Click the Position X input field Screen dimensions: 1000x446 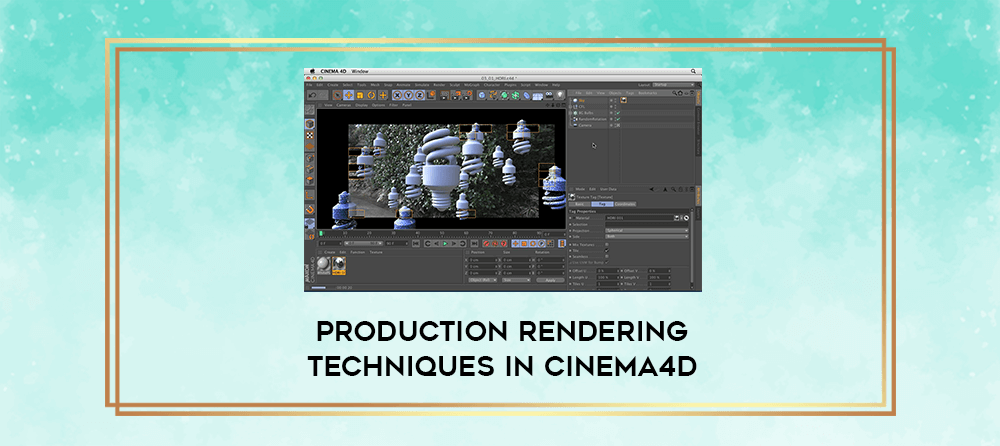(x=483, y=260)
